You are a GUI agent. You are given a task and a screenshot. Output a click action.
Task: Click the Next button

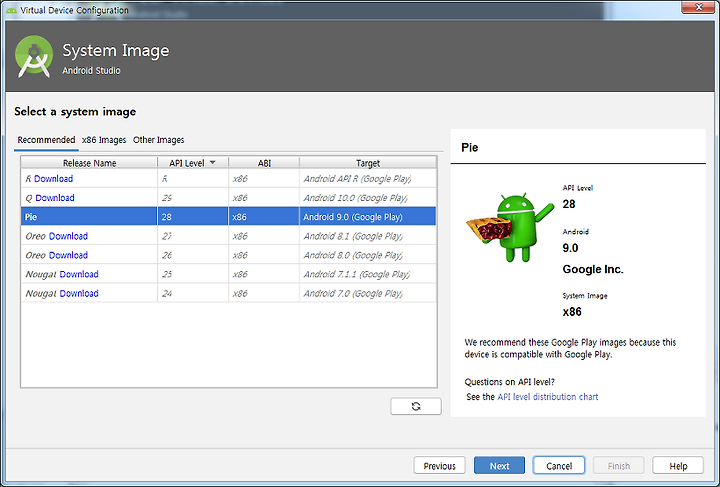[499, 465]
